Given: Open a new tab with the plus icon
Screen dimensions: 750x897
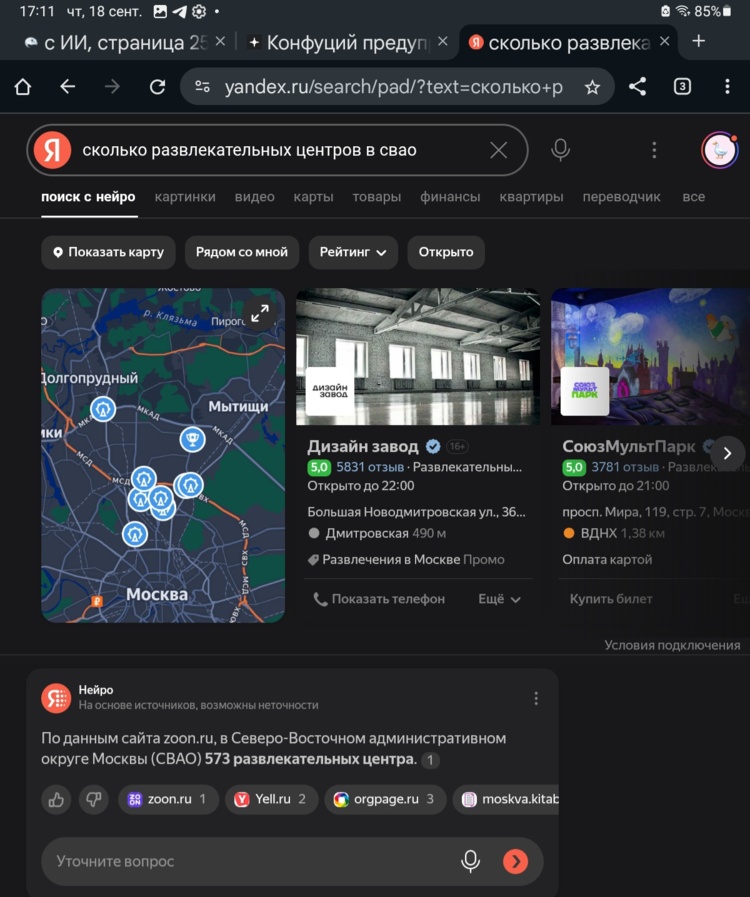Looking at the screenshot, I should point(699,41).
